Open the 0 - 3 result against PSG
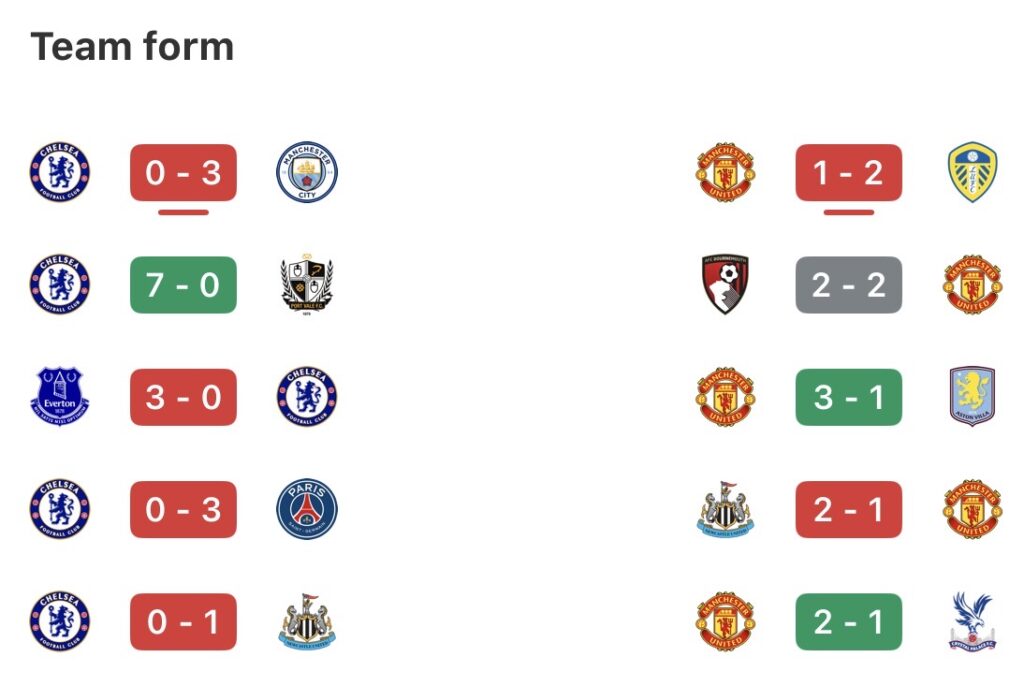The image size is (1024, 686). 183,509
